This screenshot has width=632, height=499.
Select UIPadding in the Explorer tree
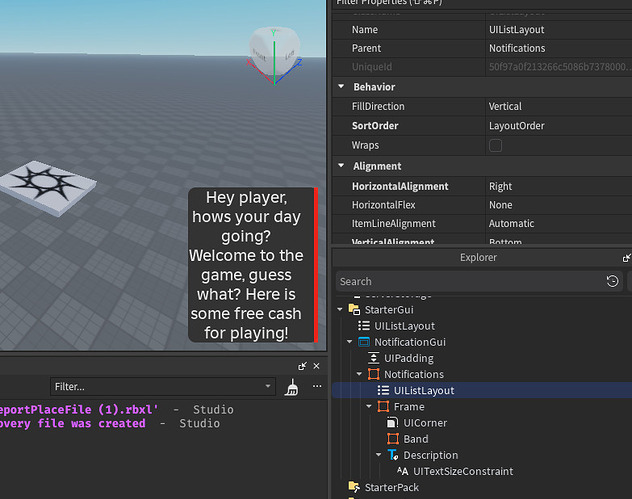click(409, 358)
